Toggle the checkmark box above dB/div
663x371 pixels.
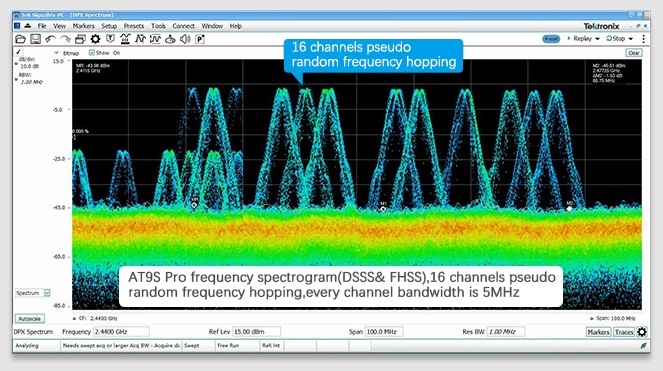[x=18, y=52]
